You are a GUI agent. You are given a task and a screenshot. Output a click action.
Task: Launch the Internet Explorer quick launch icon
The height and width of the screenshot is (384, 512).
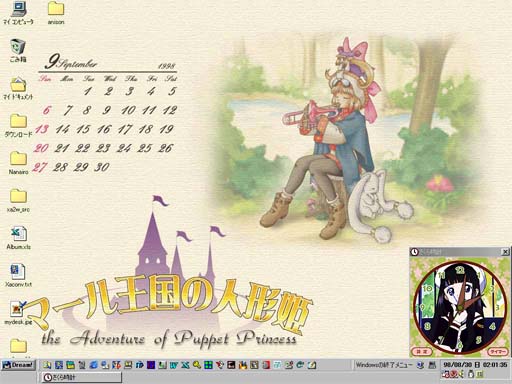[93, 365]
